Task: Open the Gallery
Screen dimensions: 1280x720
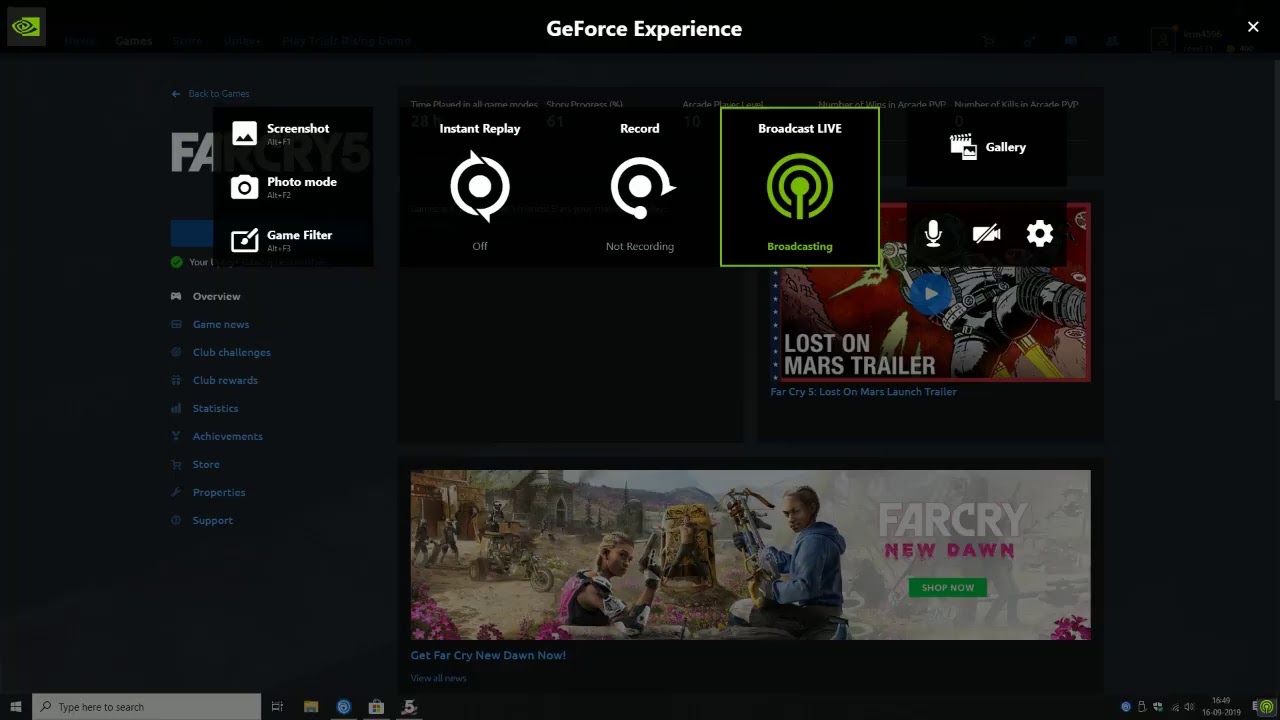Action: [987, 147]
